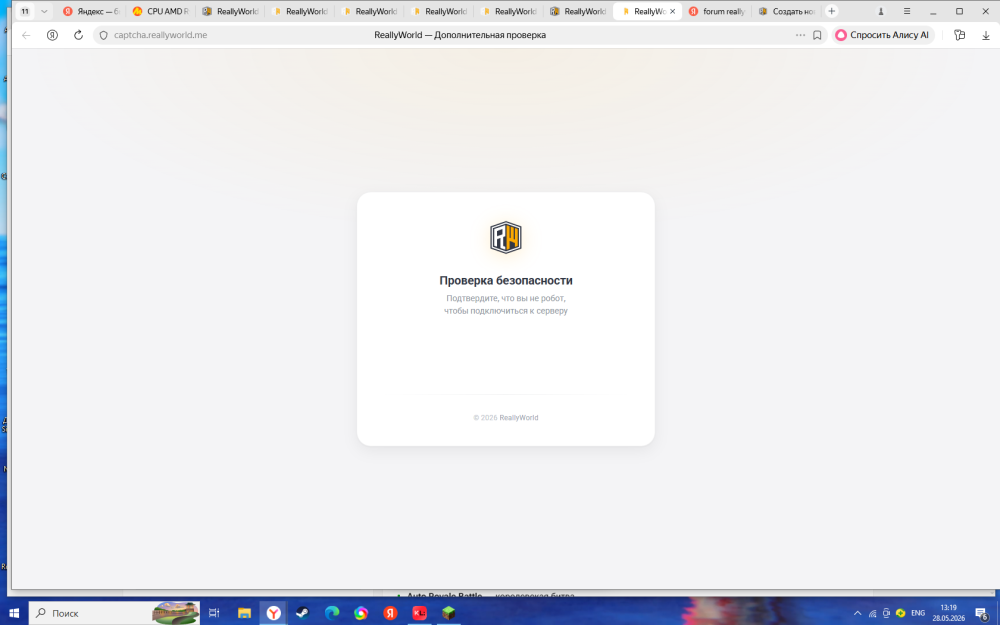Switch to the CPU AMD R tab
1000x625 pixels.
[x=161, y=11]
